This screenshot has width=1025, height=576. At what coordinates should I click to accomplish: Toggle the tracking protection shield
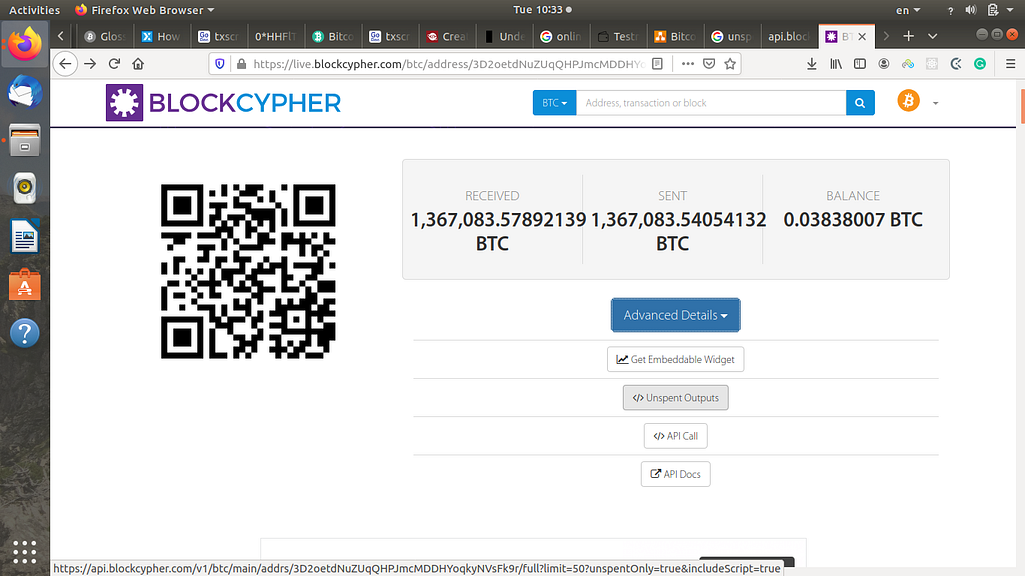click(219, 62)
